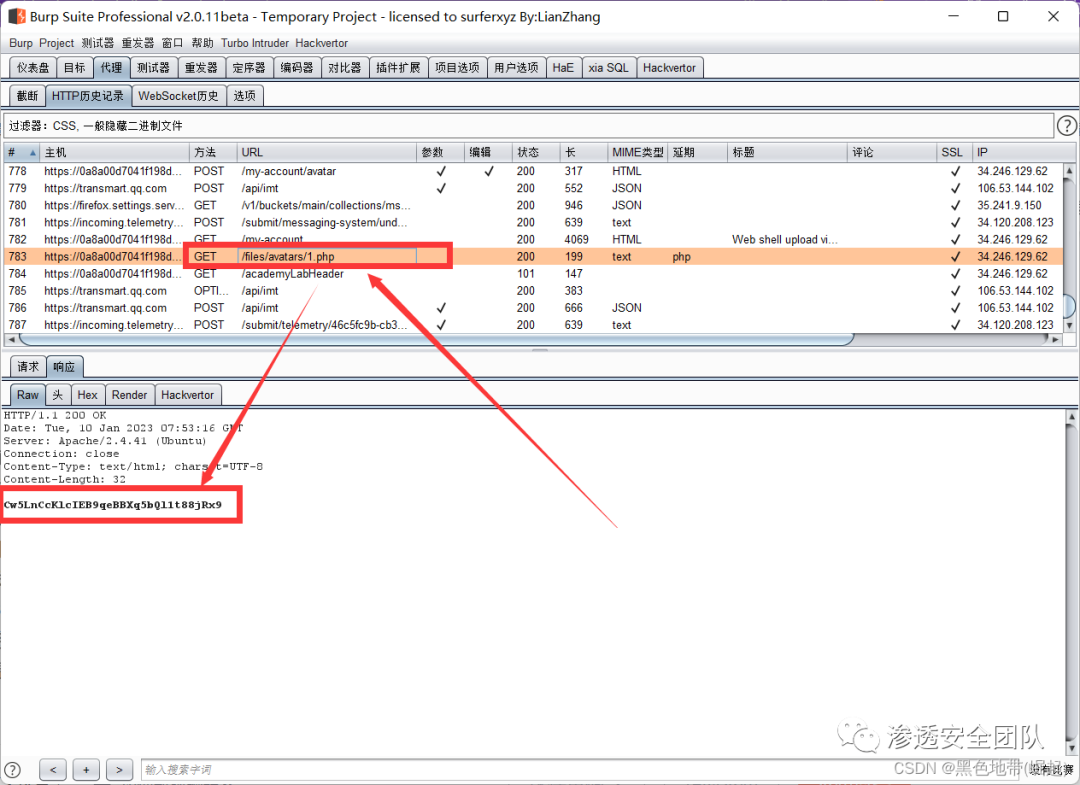Select the Raw view tab
This screenshot has width=1080, height=785.
click(28, 395)
